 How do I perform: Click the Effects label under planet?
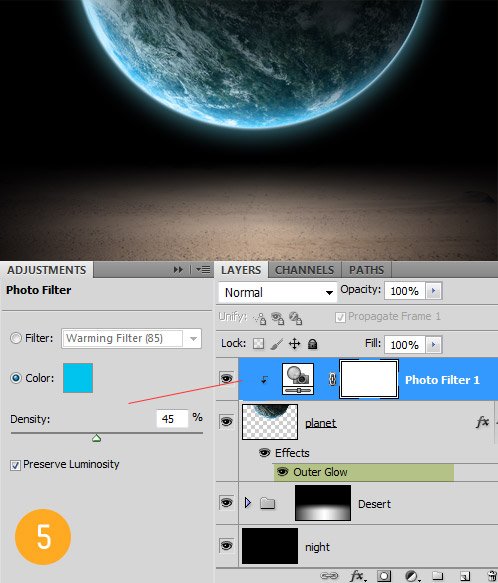point(292,453)
